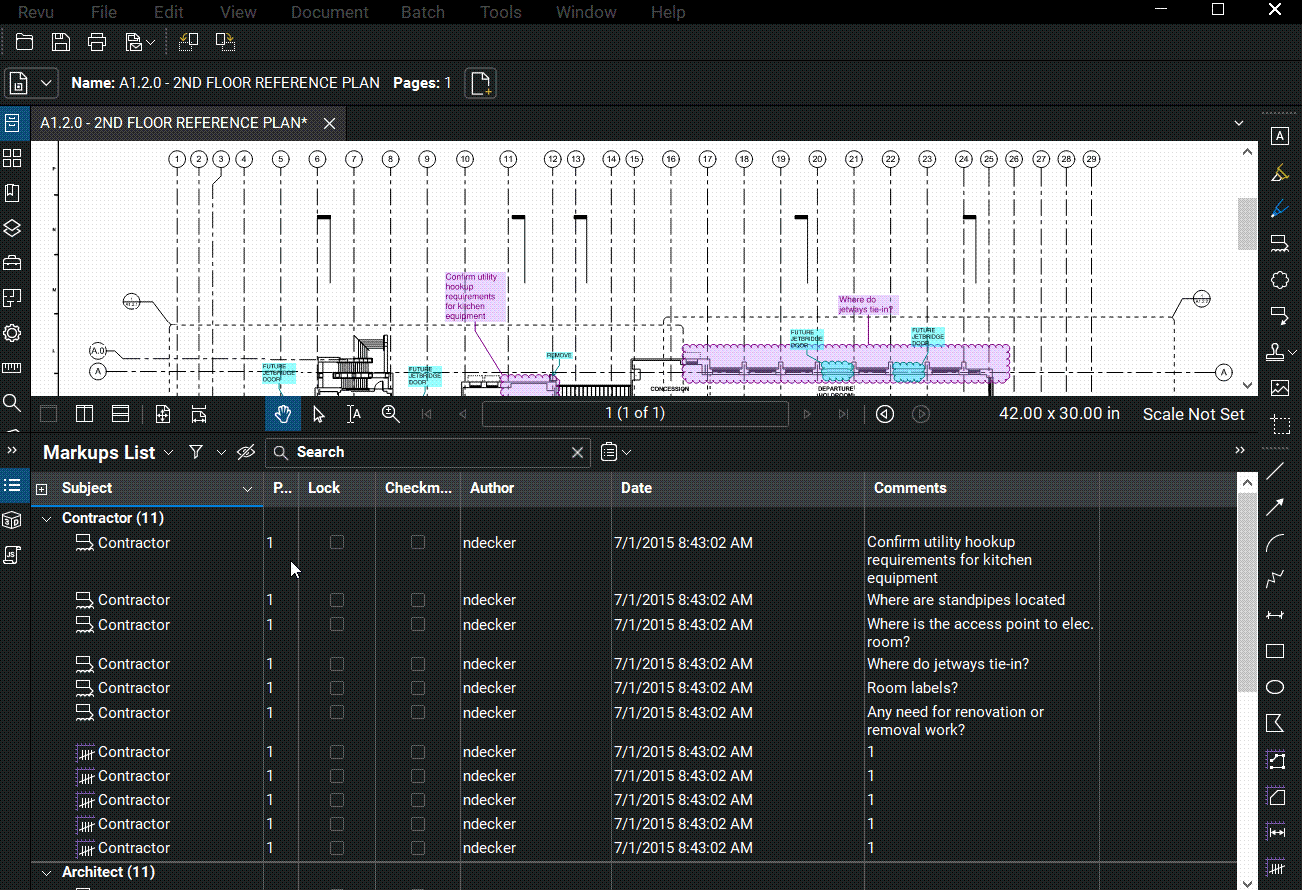Activate the Select Text tool
Image resolution: width=1302 pixels, height=890 pixels.
click(354, 414)
